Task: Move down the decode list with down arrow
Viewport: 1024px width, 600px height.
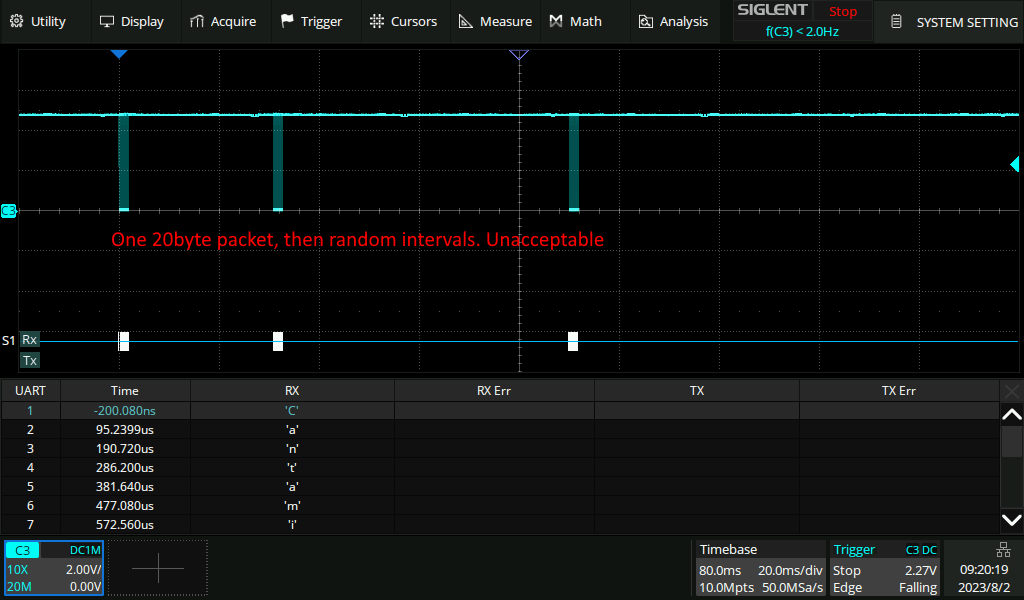Action: click(1012, 520)
